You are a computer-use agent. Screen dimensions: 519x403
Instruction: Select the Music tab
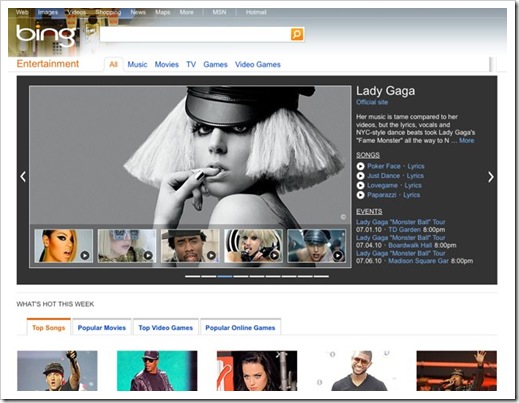tap(137, 64)
